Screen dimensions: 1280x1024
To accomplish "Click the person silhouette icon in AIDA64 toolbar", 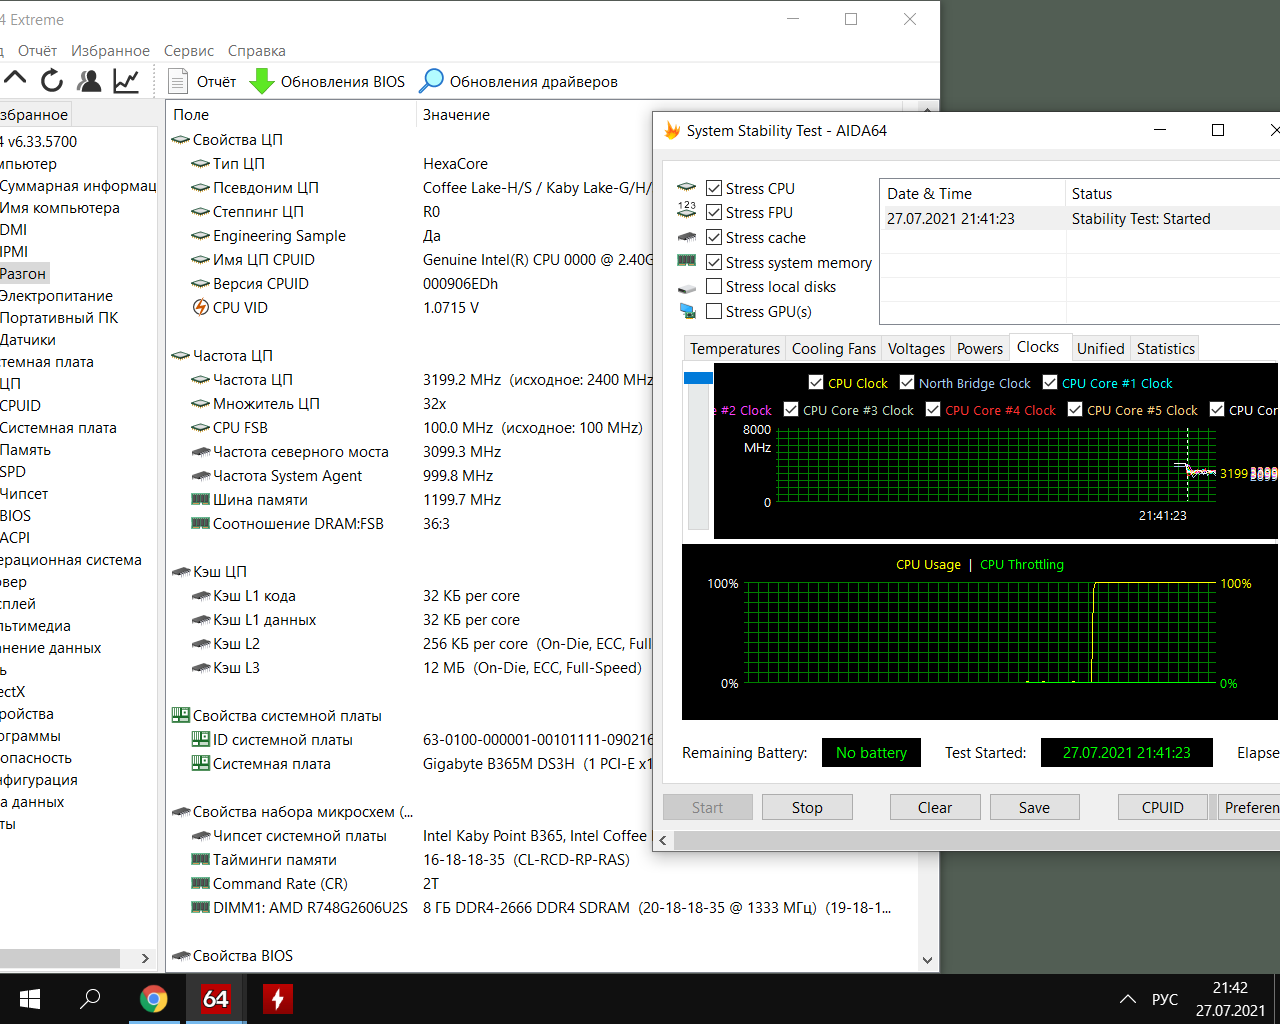I will [x=89, y=81].
